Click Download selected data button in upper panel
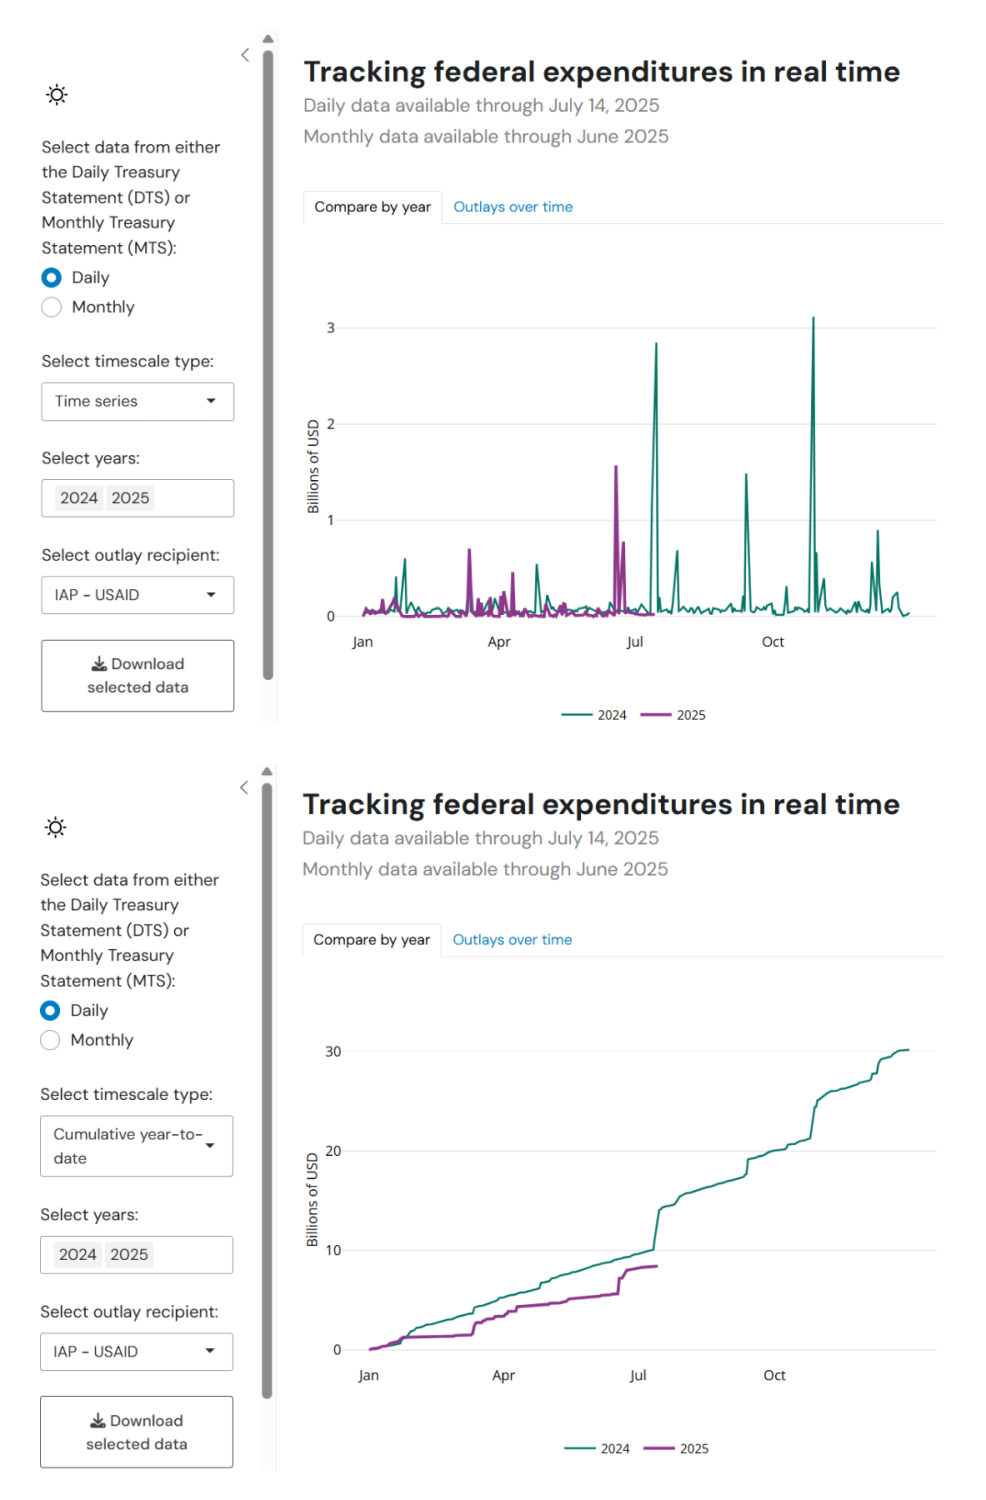Screen dimensions: 986x1500 pyautogui.click(x=137, y=676)
